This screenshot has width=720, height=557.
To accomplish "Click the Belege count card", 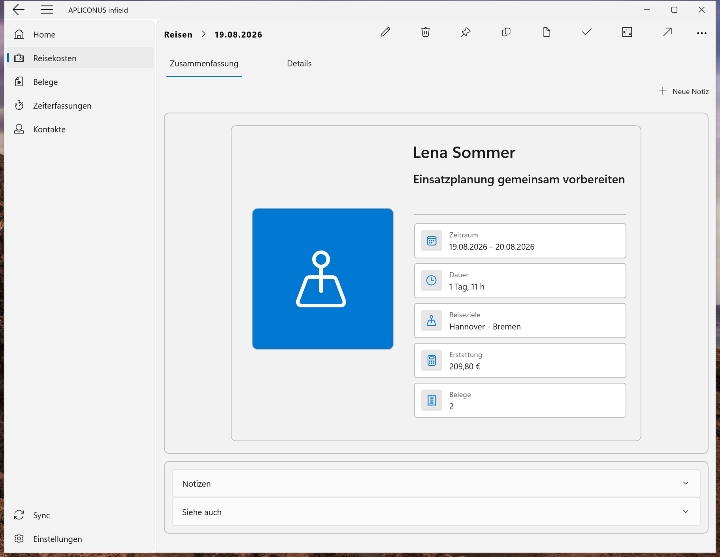I will click(x=520, y=400).
